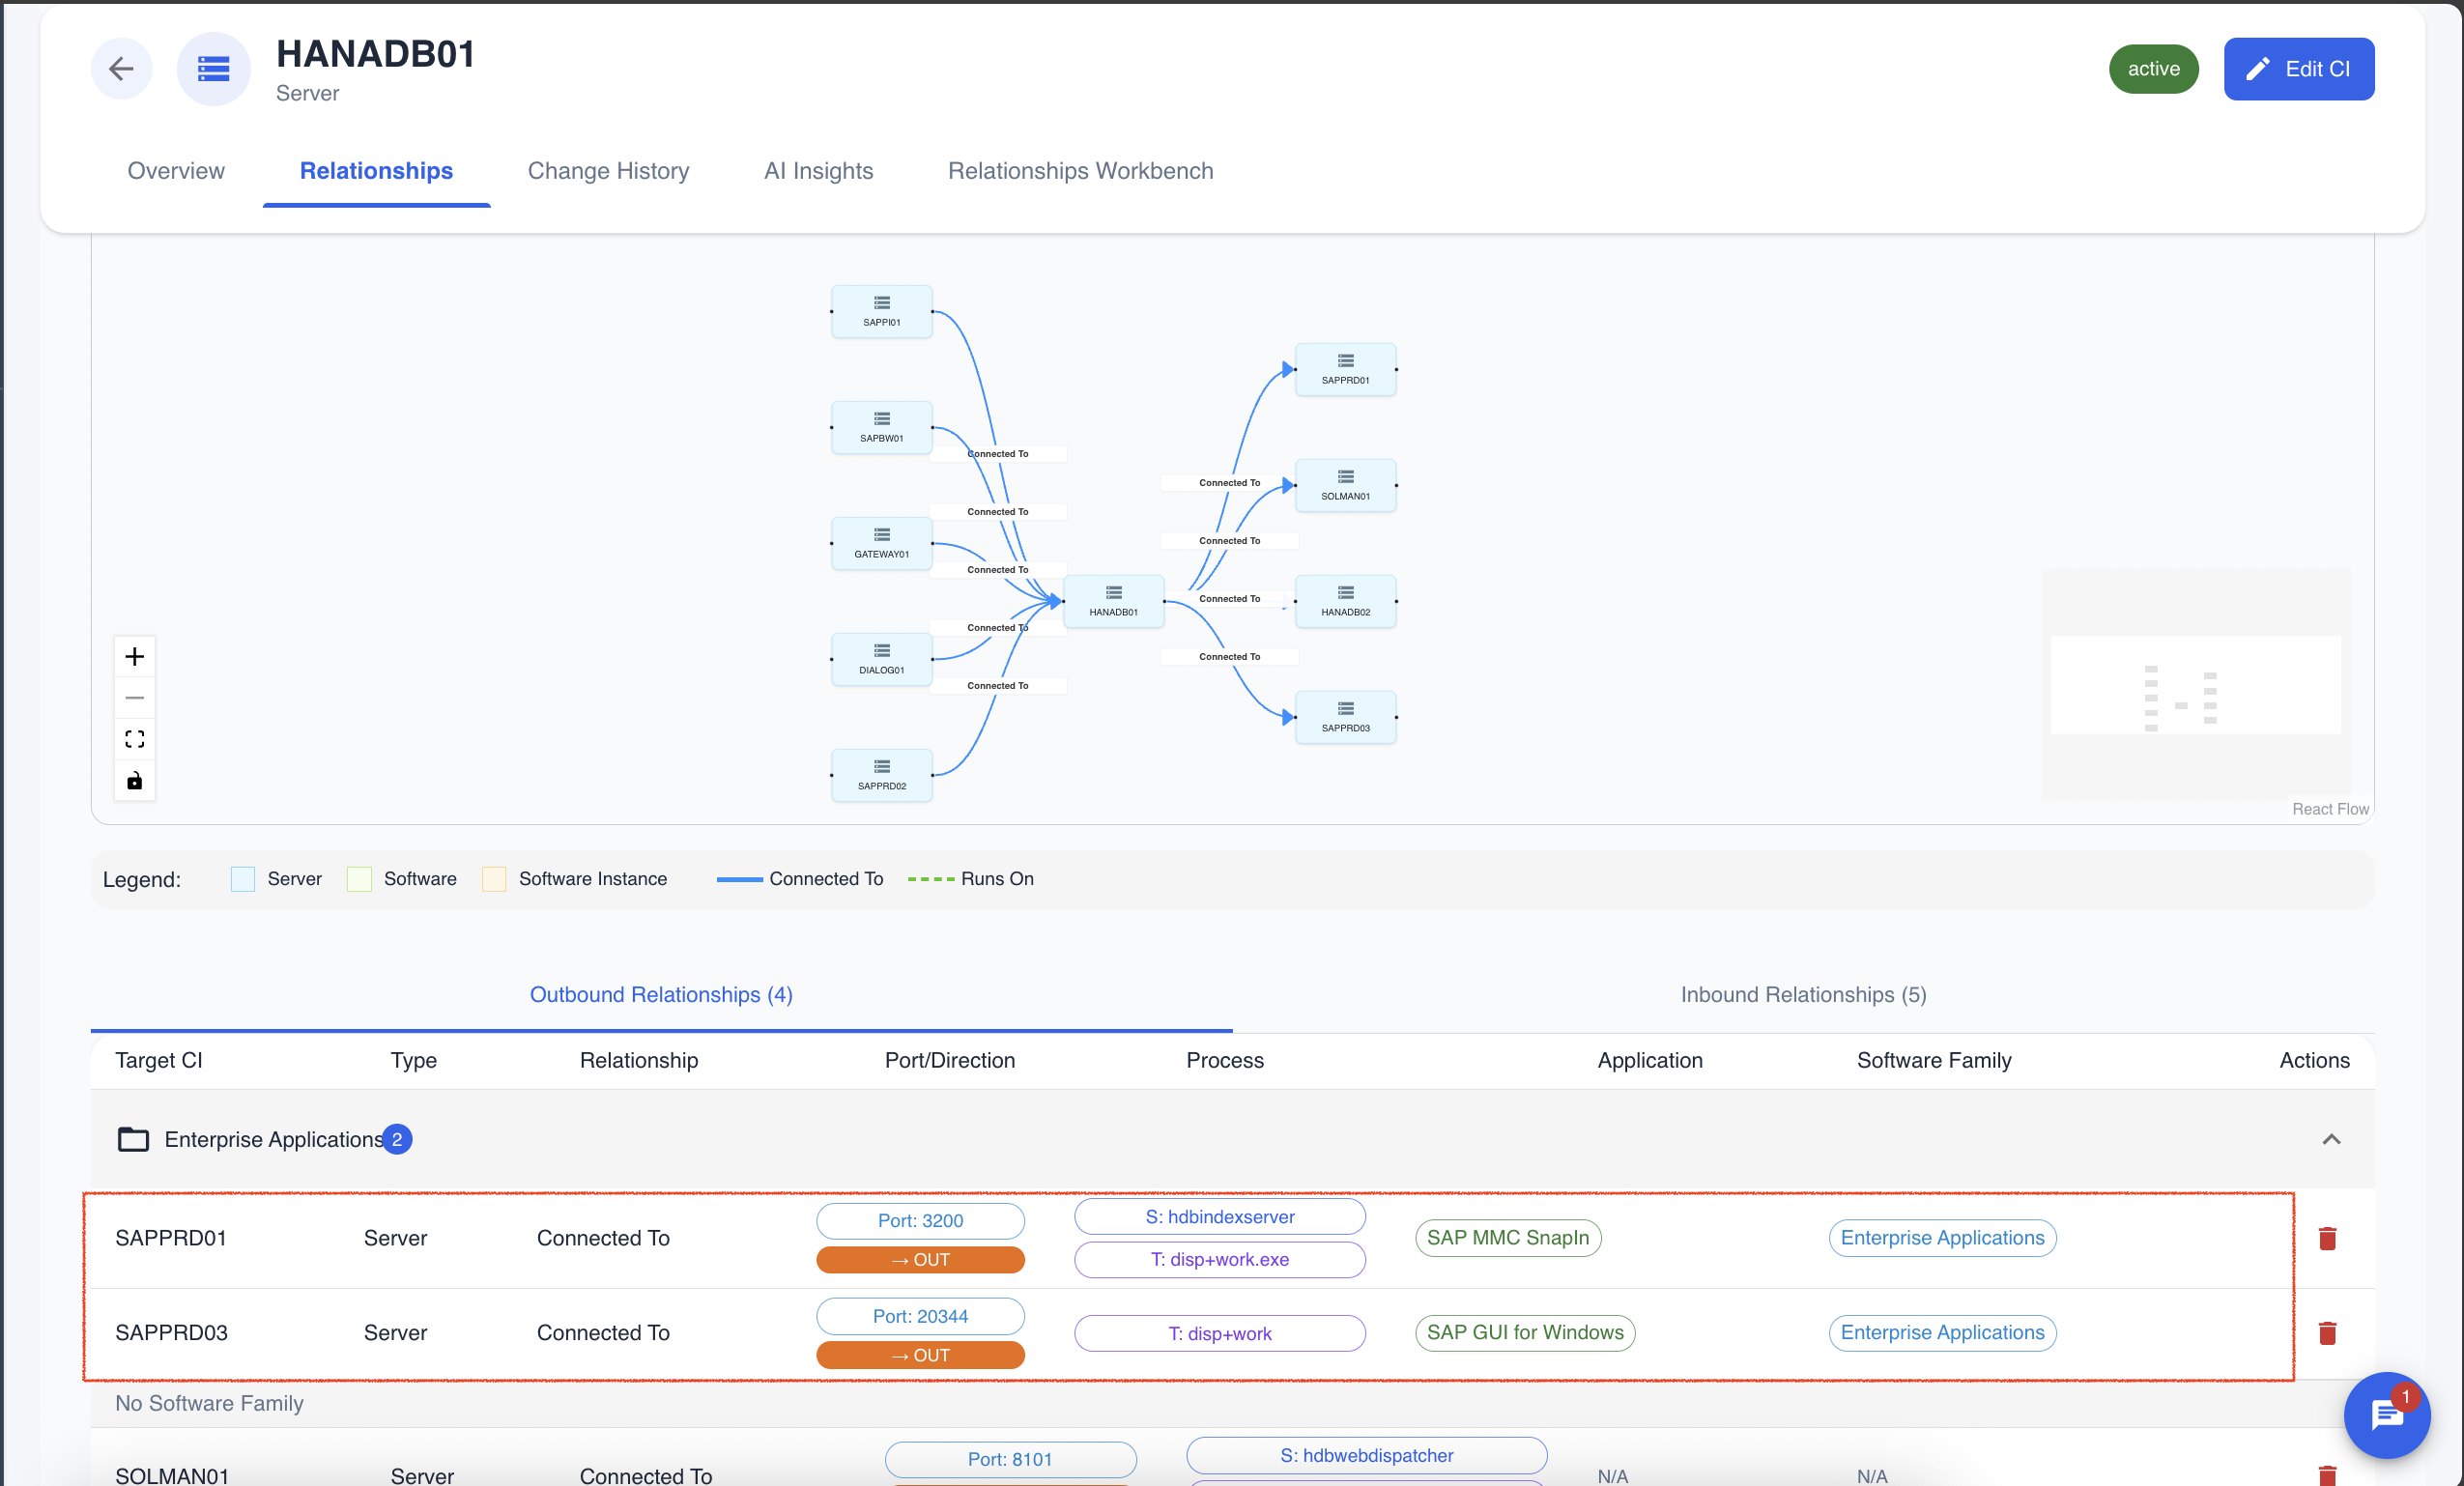Switch to Inbound Relationships tab
This screenshot has width=2464, height=1486.
click(1802, 994)
